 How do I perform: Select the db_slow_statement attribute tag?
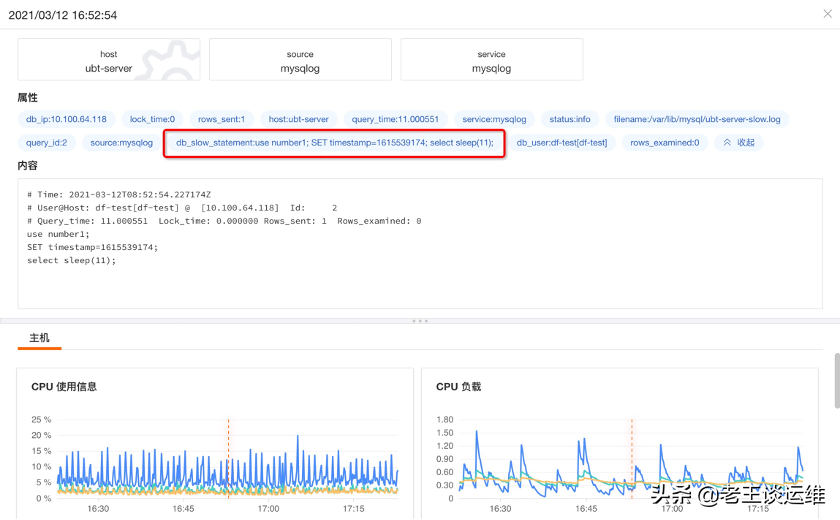point(335,142)
